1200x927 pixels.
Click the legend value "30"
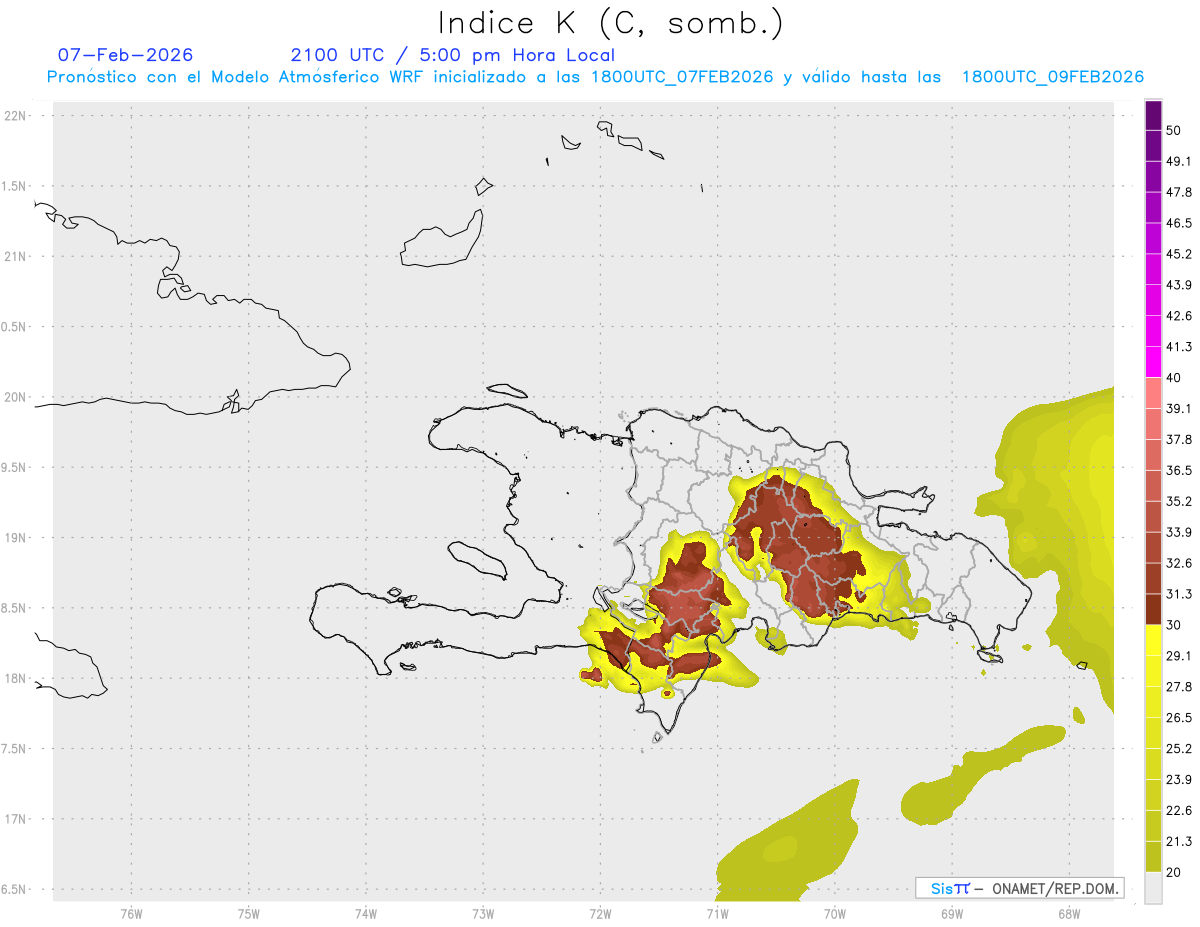pyautogui.click(x=1174, y=624)
